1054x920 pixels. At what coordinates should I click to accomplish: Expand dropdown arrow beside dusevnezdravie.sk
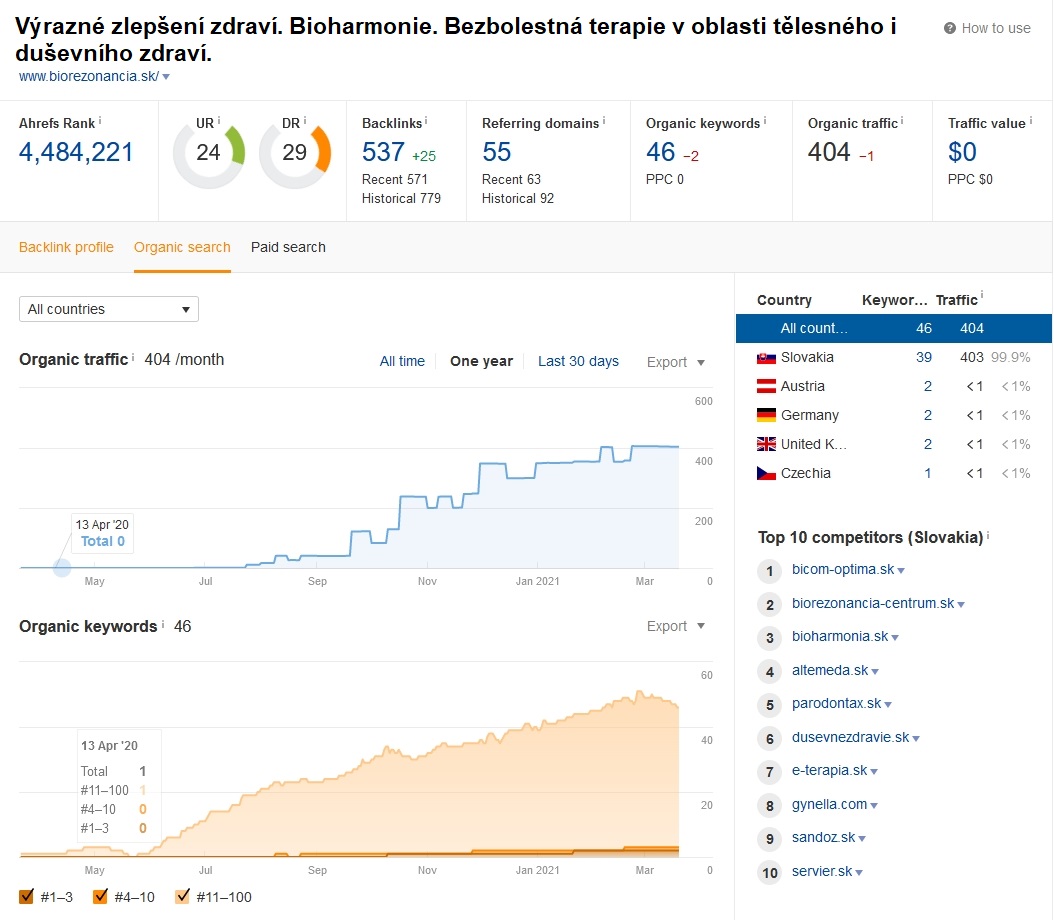(916, 739)
